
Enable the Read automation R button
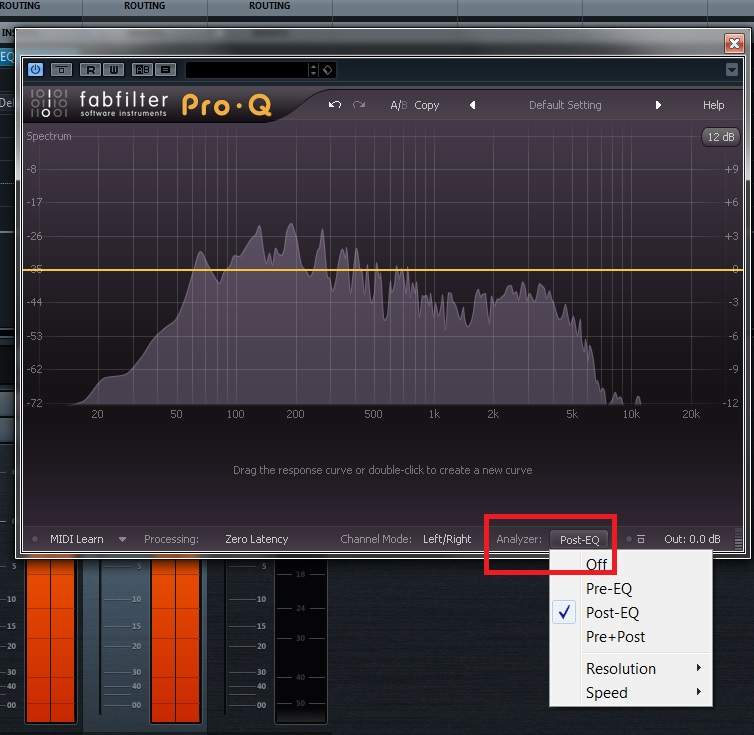click(x=90, y=70)
